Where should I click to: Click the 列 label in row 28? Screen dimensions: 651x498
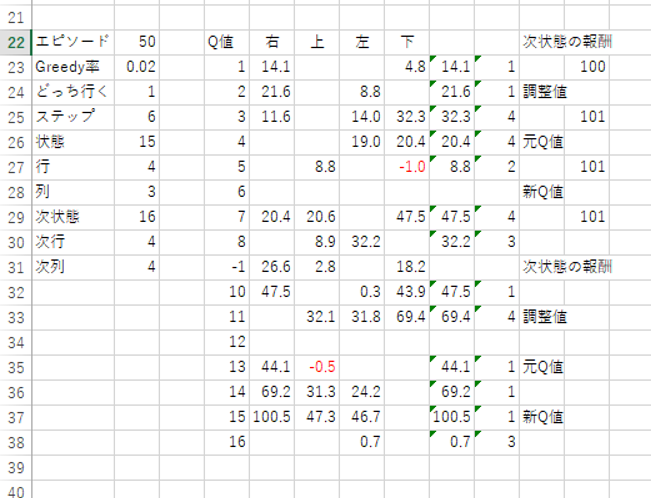pyautogui.click(x=73, y=192)
